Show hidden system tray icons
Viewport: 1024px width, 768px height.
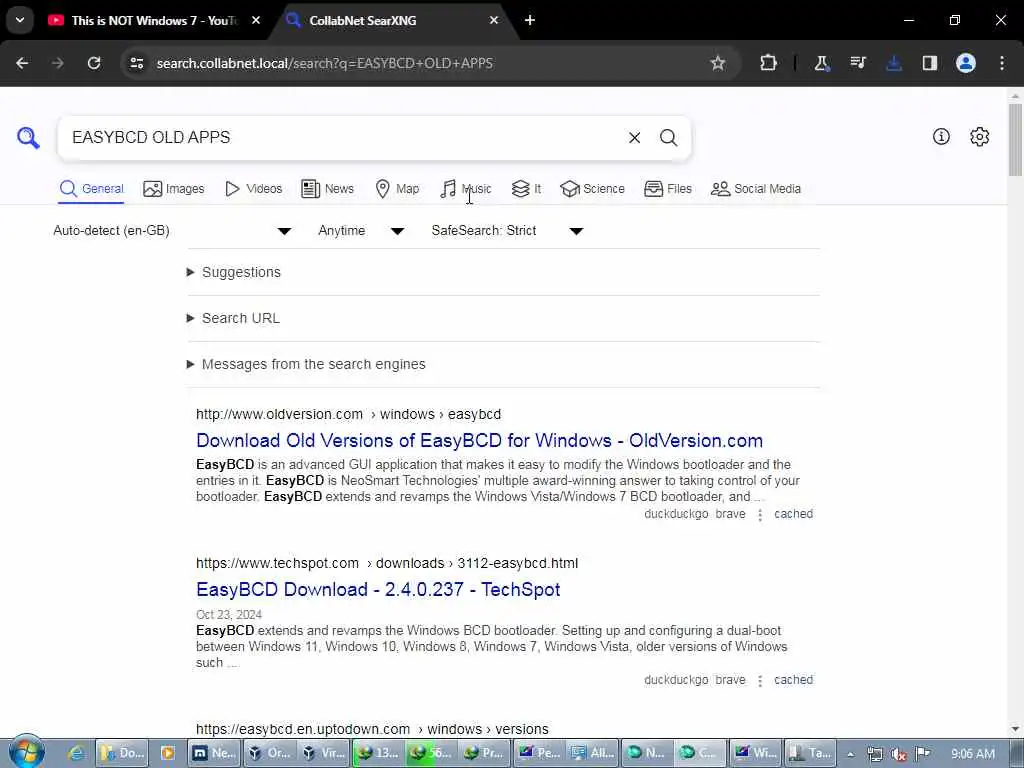[x=850, y=754]
